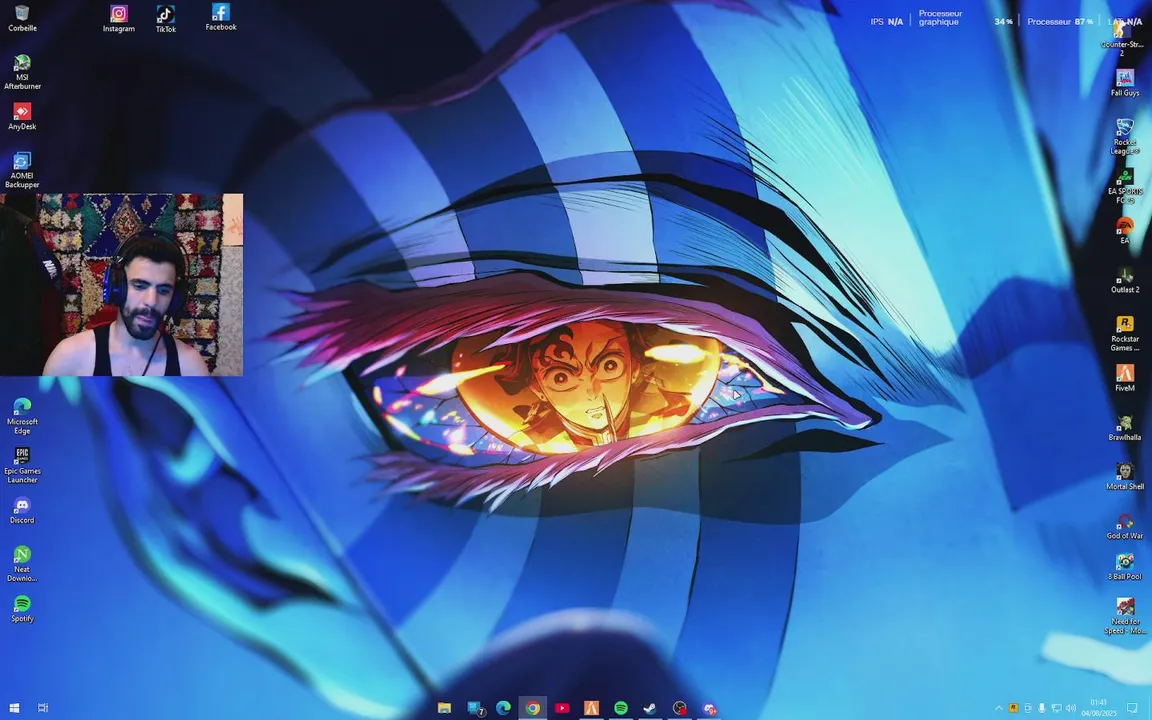Select the TikTok desktop shortcut
The height and width of the screenshot is (720, 1152).
(x=165, y=19)
